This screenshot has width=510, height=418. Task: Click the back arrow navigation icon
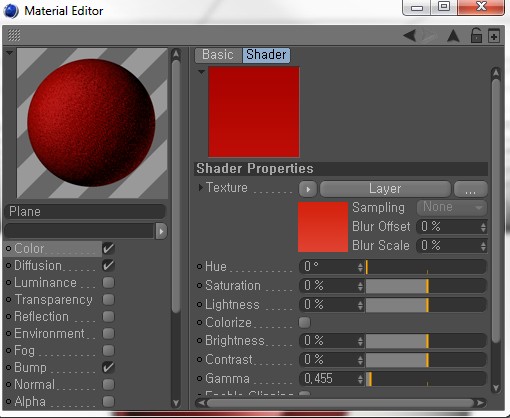pyautogui.click(x=410, y=35)
